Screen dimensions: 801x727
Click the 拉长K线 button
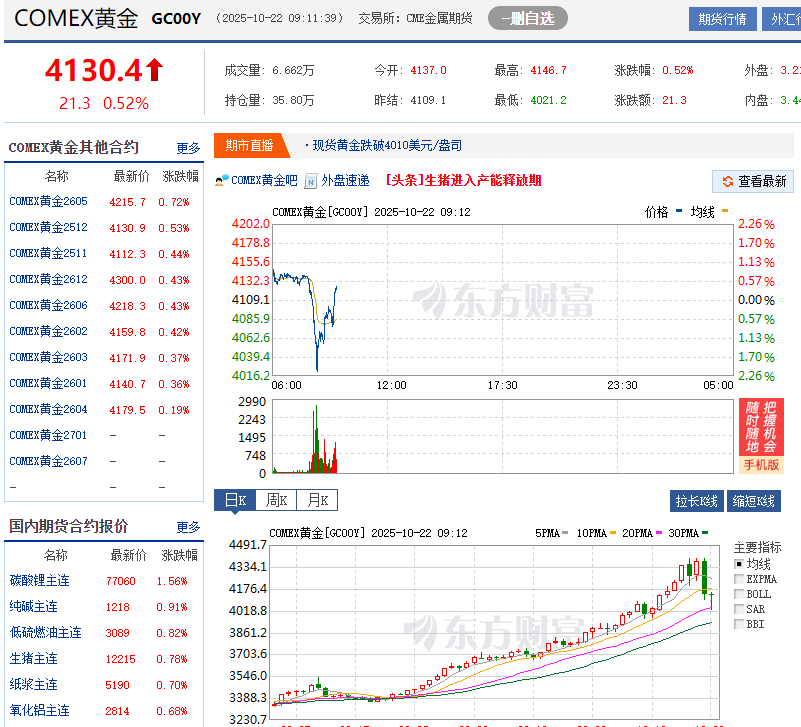coord(696,501)
